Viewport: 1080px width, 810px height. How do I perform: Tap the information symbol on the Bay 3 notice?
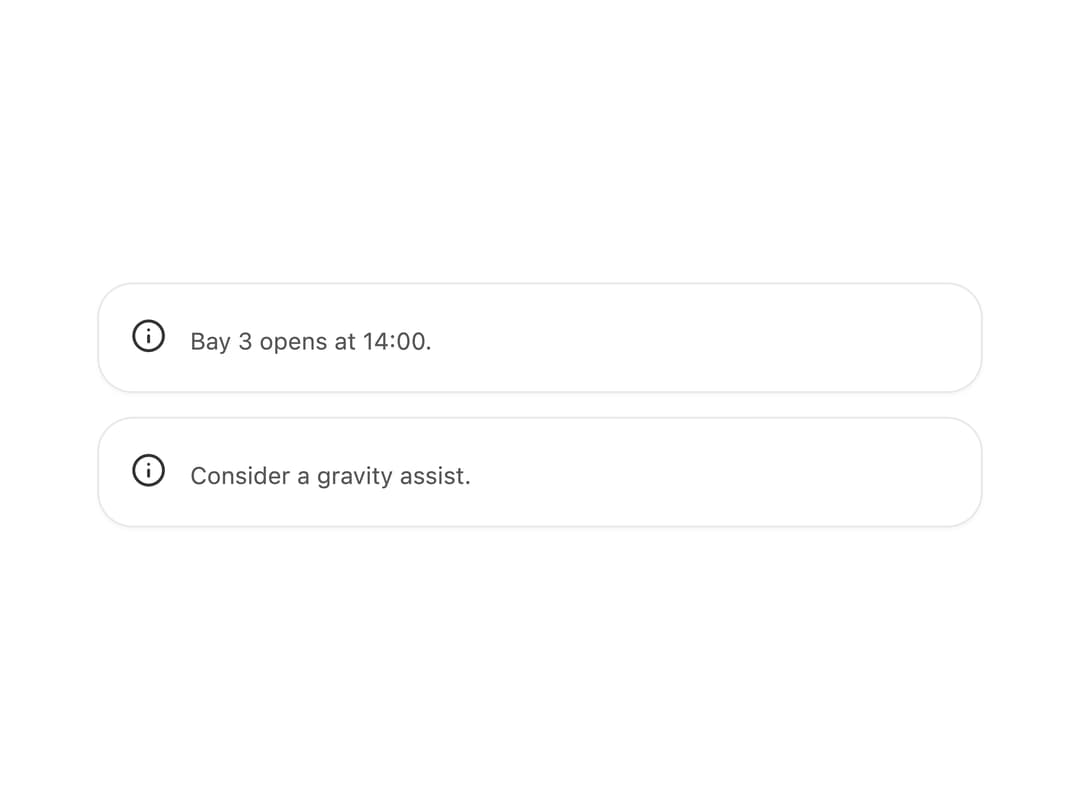click(148, 336)
